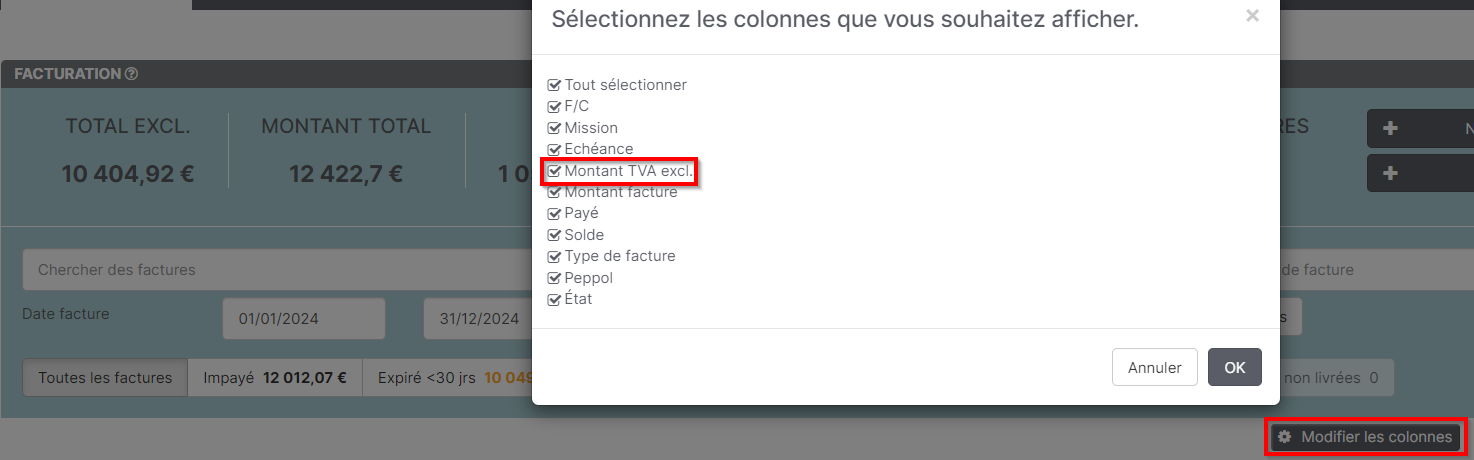Toggle the Tout sélectionner checkbox

point(554,85)
